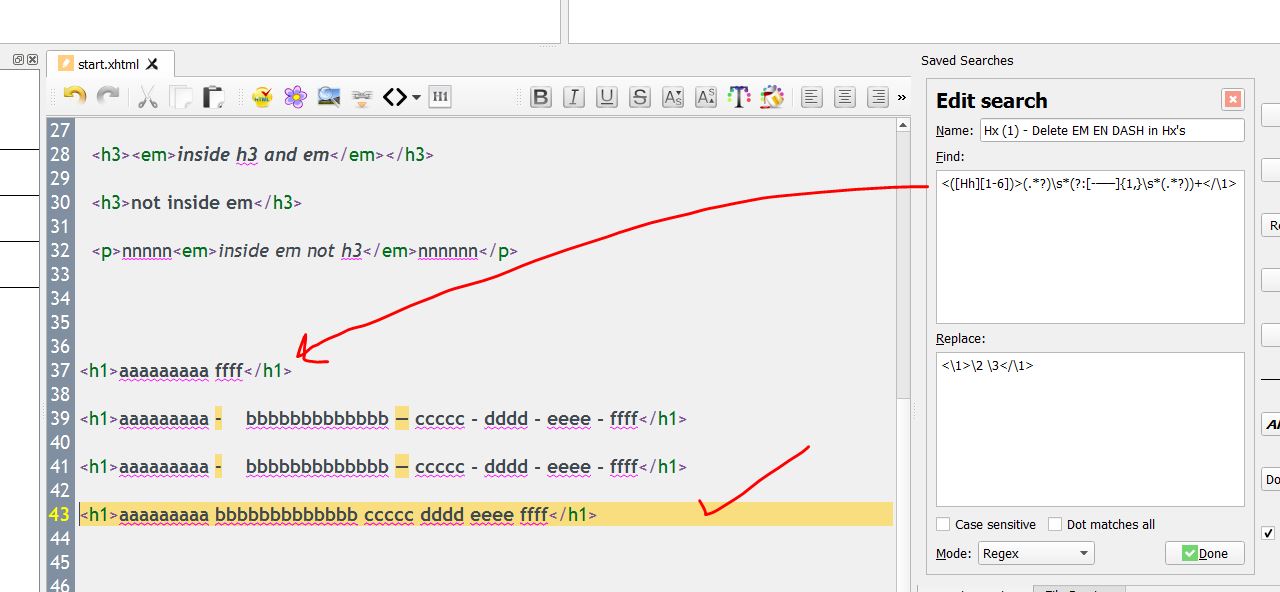This screenshot has height=592, width=1280.
Task: Close the start.xhtml tab
Action: pyautogui.click(x=153, y=64)
